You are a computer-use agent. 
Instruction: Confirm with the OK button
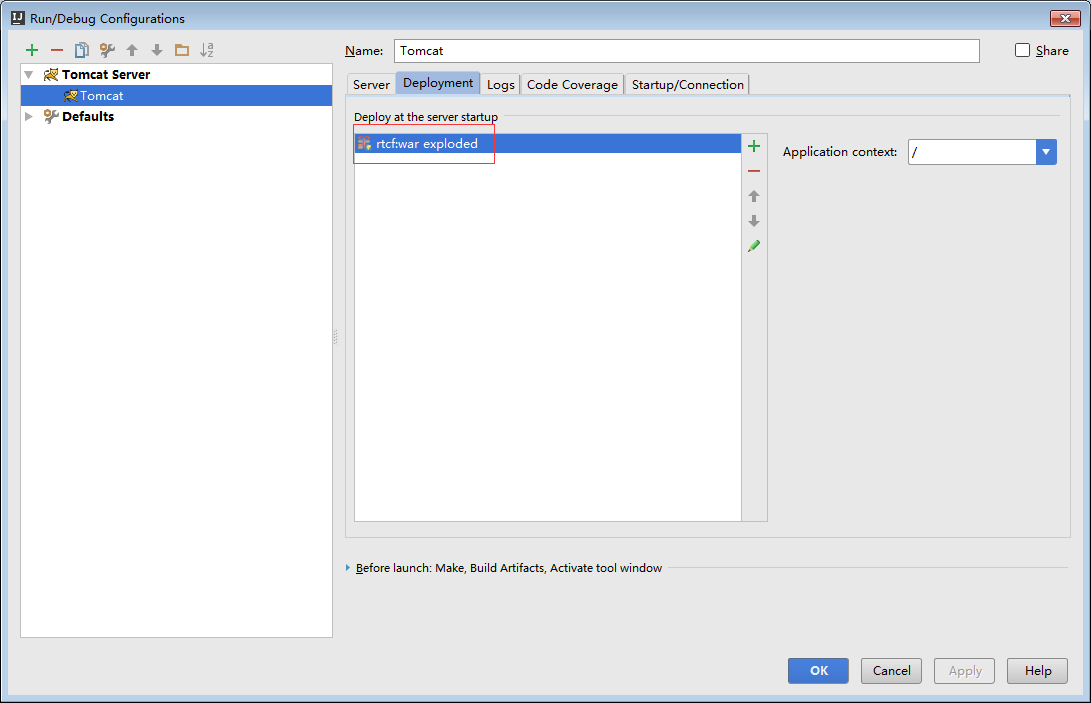click(x=818, y=671)
